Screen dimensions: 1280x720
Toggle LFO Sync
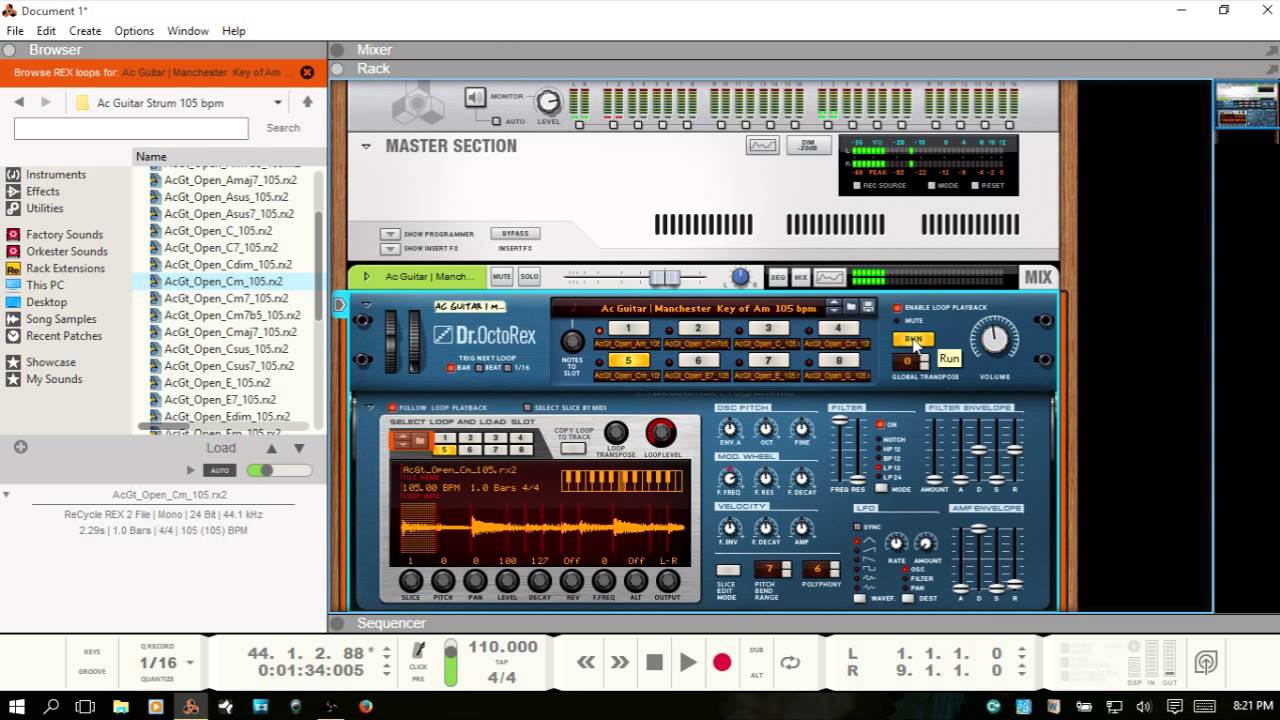tap(859, 526)
